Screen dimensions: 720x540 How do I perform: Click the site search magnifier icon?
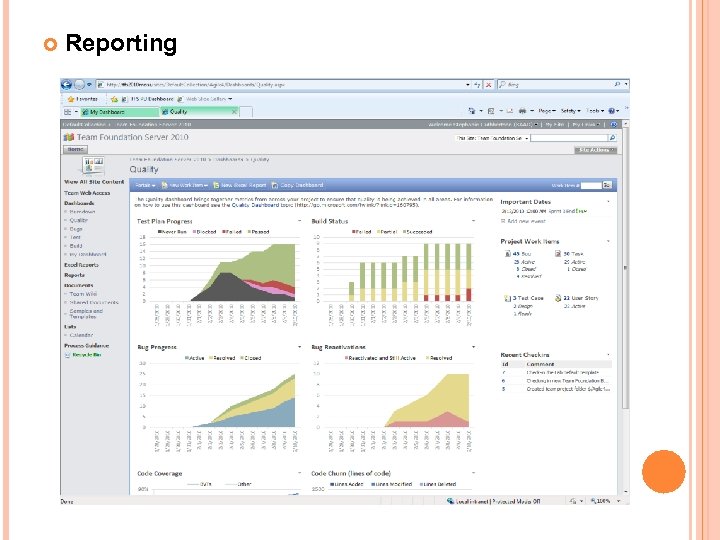click(x=612, y=138)
